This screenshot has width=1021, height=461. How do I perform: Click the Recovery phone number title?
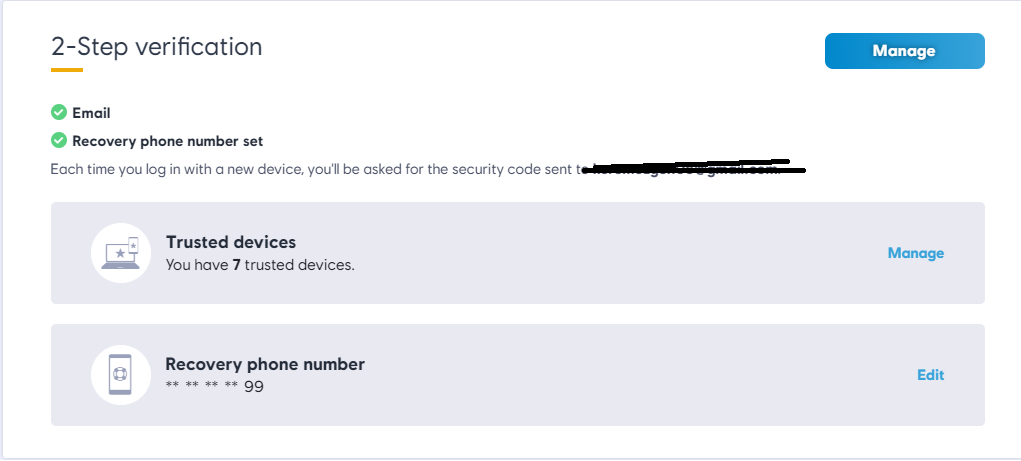tap(265, 364)
